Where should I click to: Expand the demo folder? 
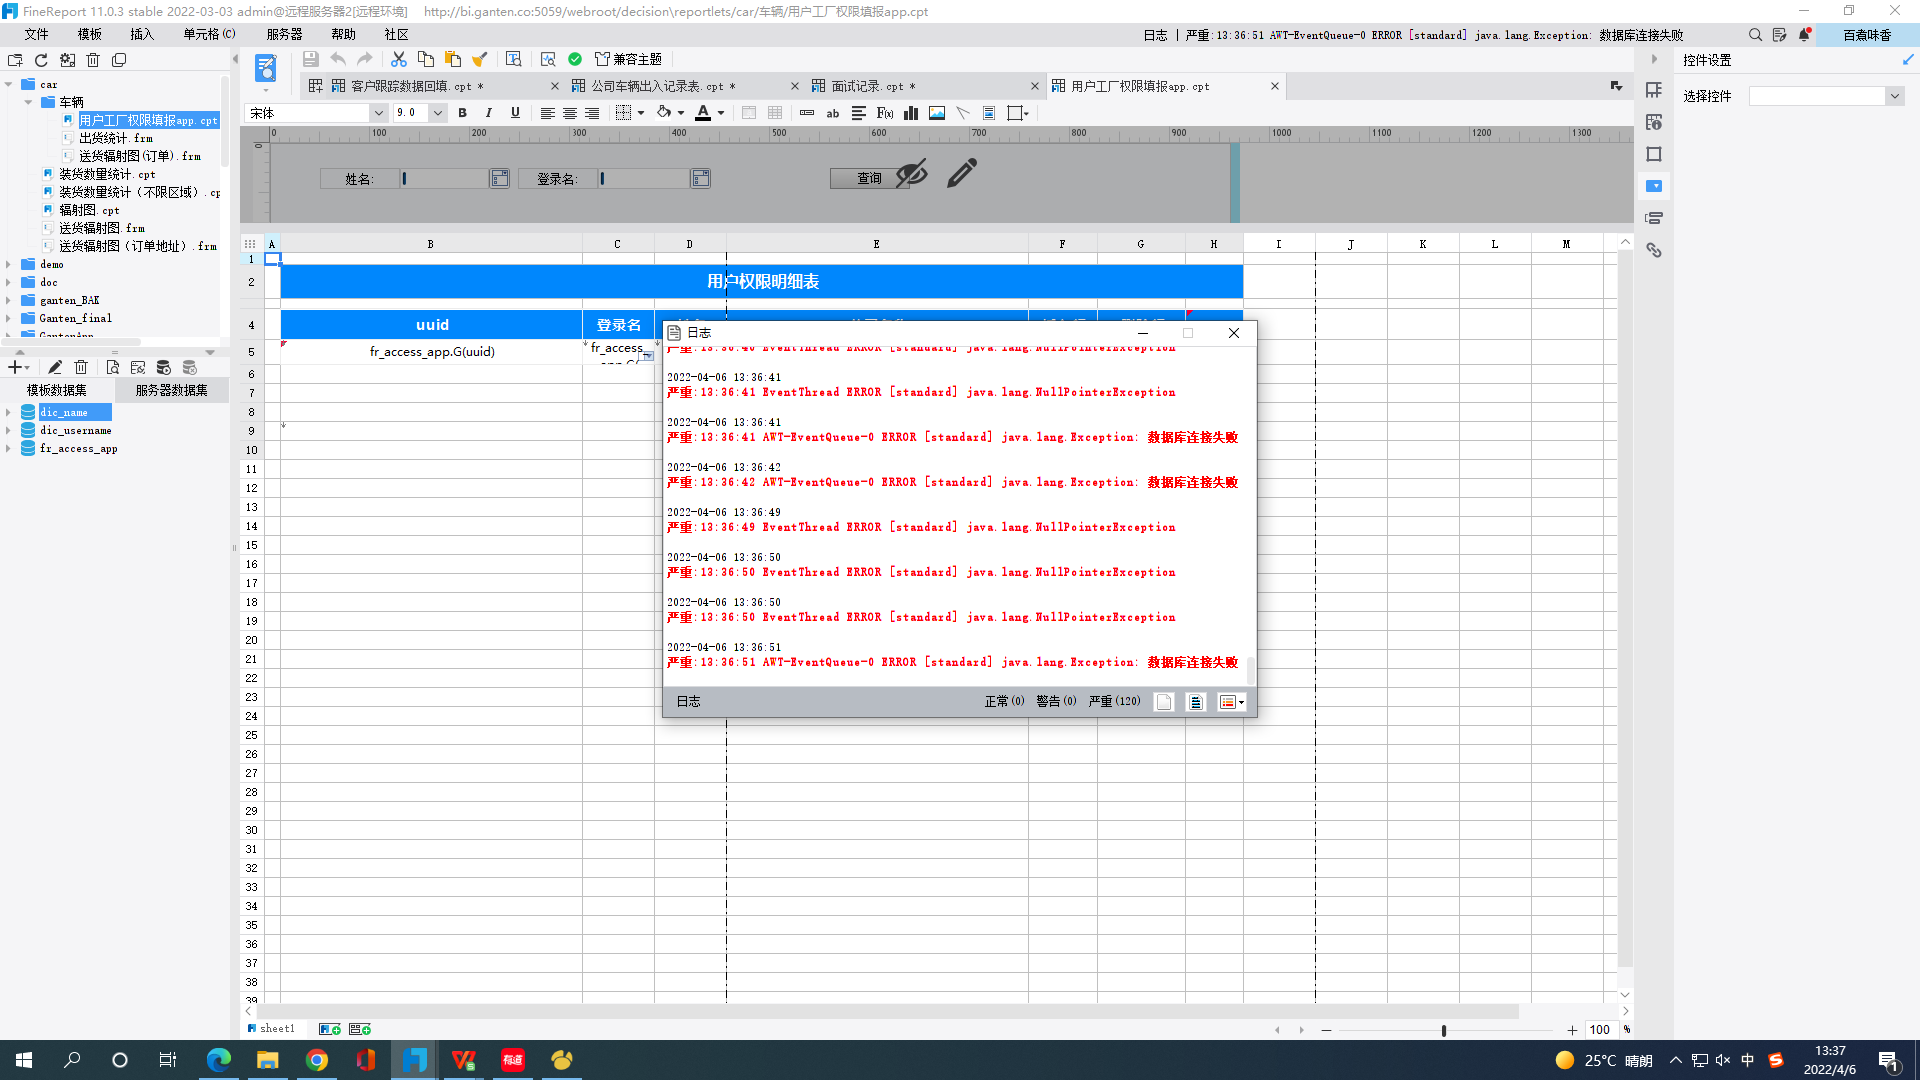coord(9,264)
